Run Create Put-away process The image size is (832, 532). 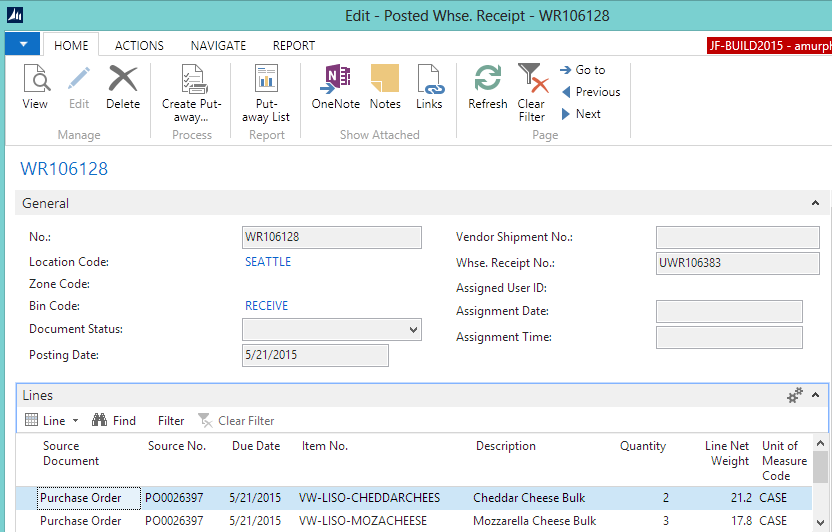192,93
